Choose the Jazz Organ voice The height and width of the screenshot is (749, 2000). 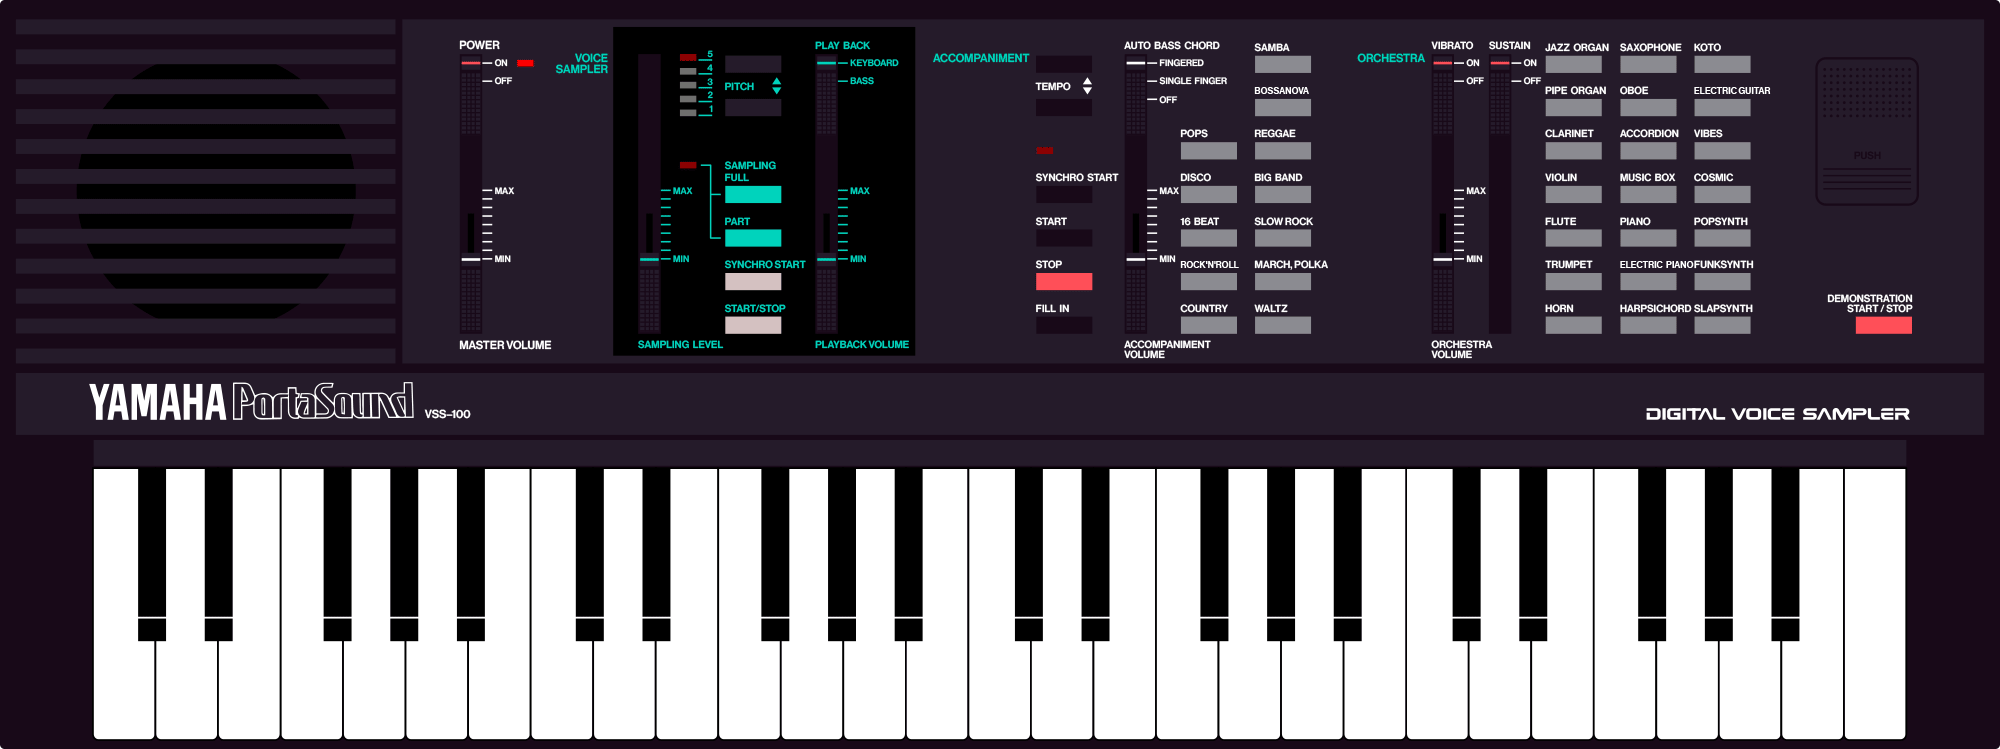tap(1573, 64)
